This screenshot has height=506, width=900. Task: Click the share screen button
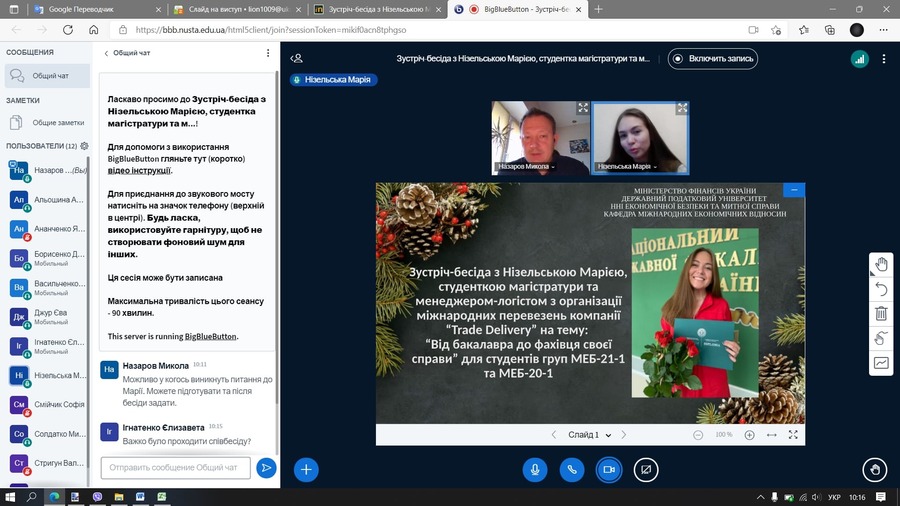646,469
